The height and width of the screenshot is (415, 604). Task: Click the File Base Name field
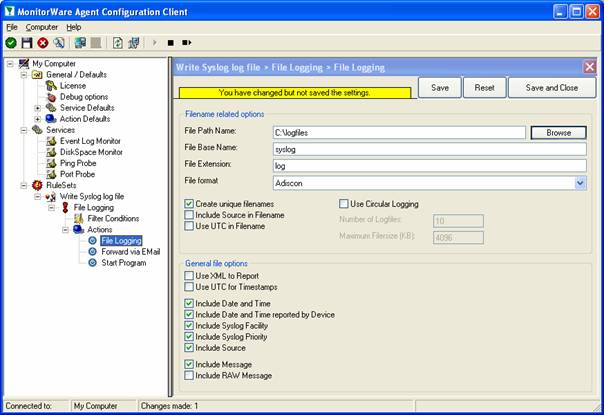click(x=430, y=149)
